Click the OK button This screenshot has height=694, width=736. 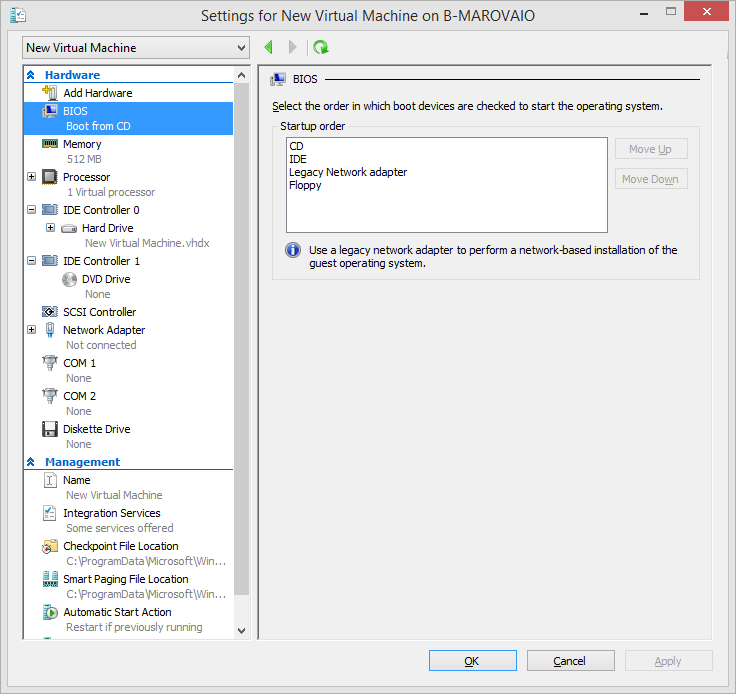click(x=472, y=661)
